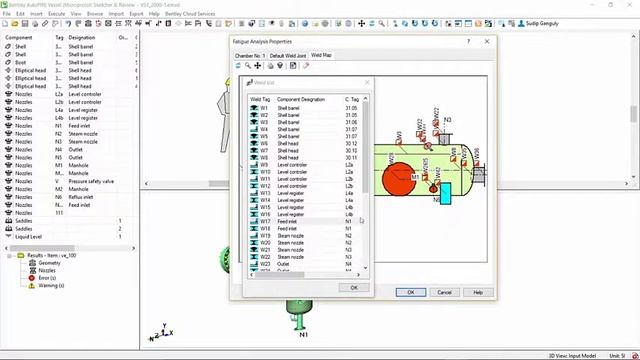Image resolution: width=640 pixels, height=360 pixels.
Task: Open the Insert menu
Action: [x=36, y=14]
